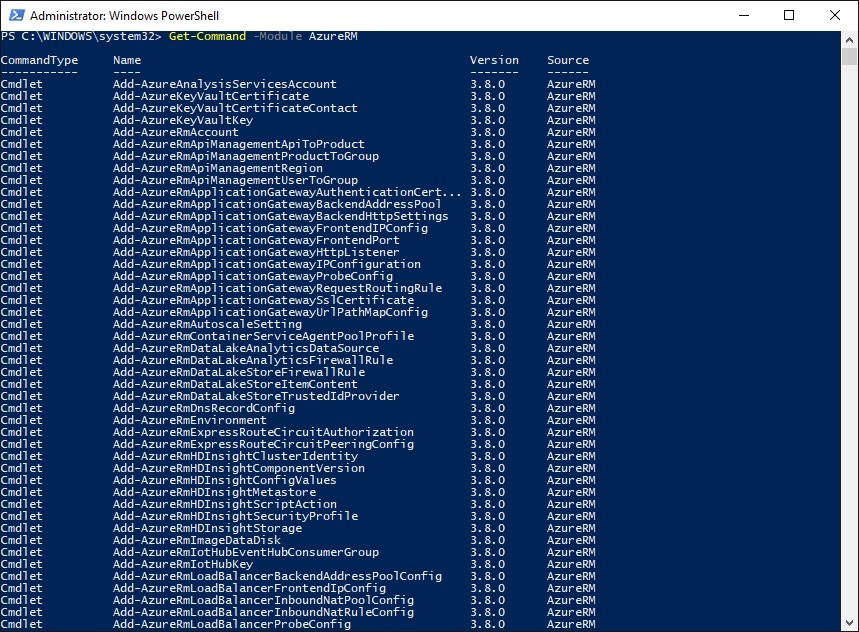The height and width of the screenshot is (632, 859).
Task: Click Add-AzureRmLoadBalancerFrontendIpConfig text
Action: pos(249,590)
